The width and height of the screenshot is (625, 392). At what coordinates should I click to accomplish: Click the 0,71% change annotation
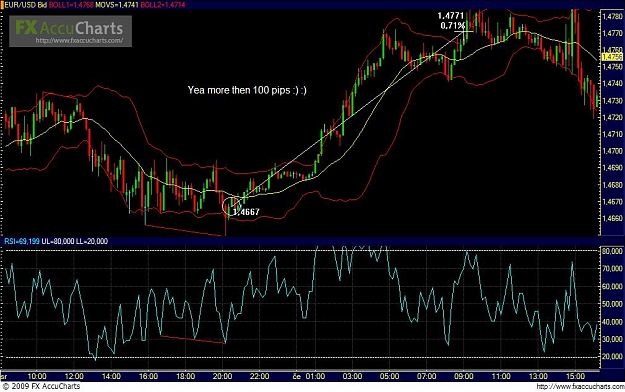pyautogui.click(x=452, y=26)
